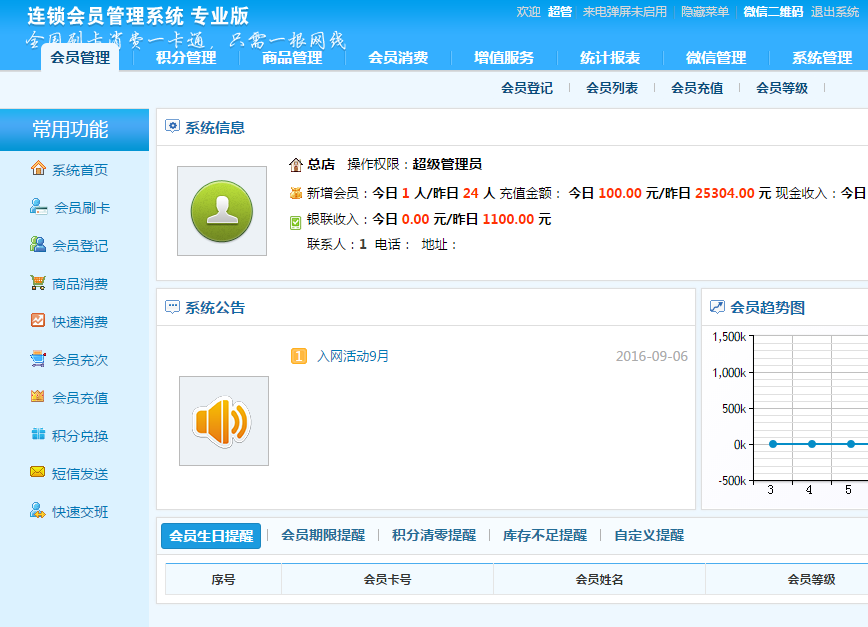Click the envelope icon beside 短信发送
The width and height of the screenshot is (868, 627).
coord(38,472)
